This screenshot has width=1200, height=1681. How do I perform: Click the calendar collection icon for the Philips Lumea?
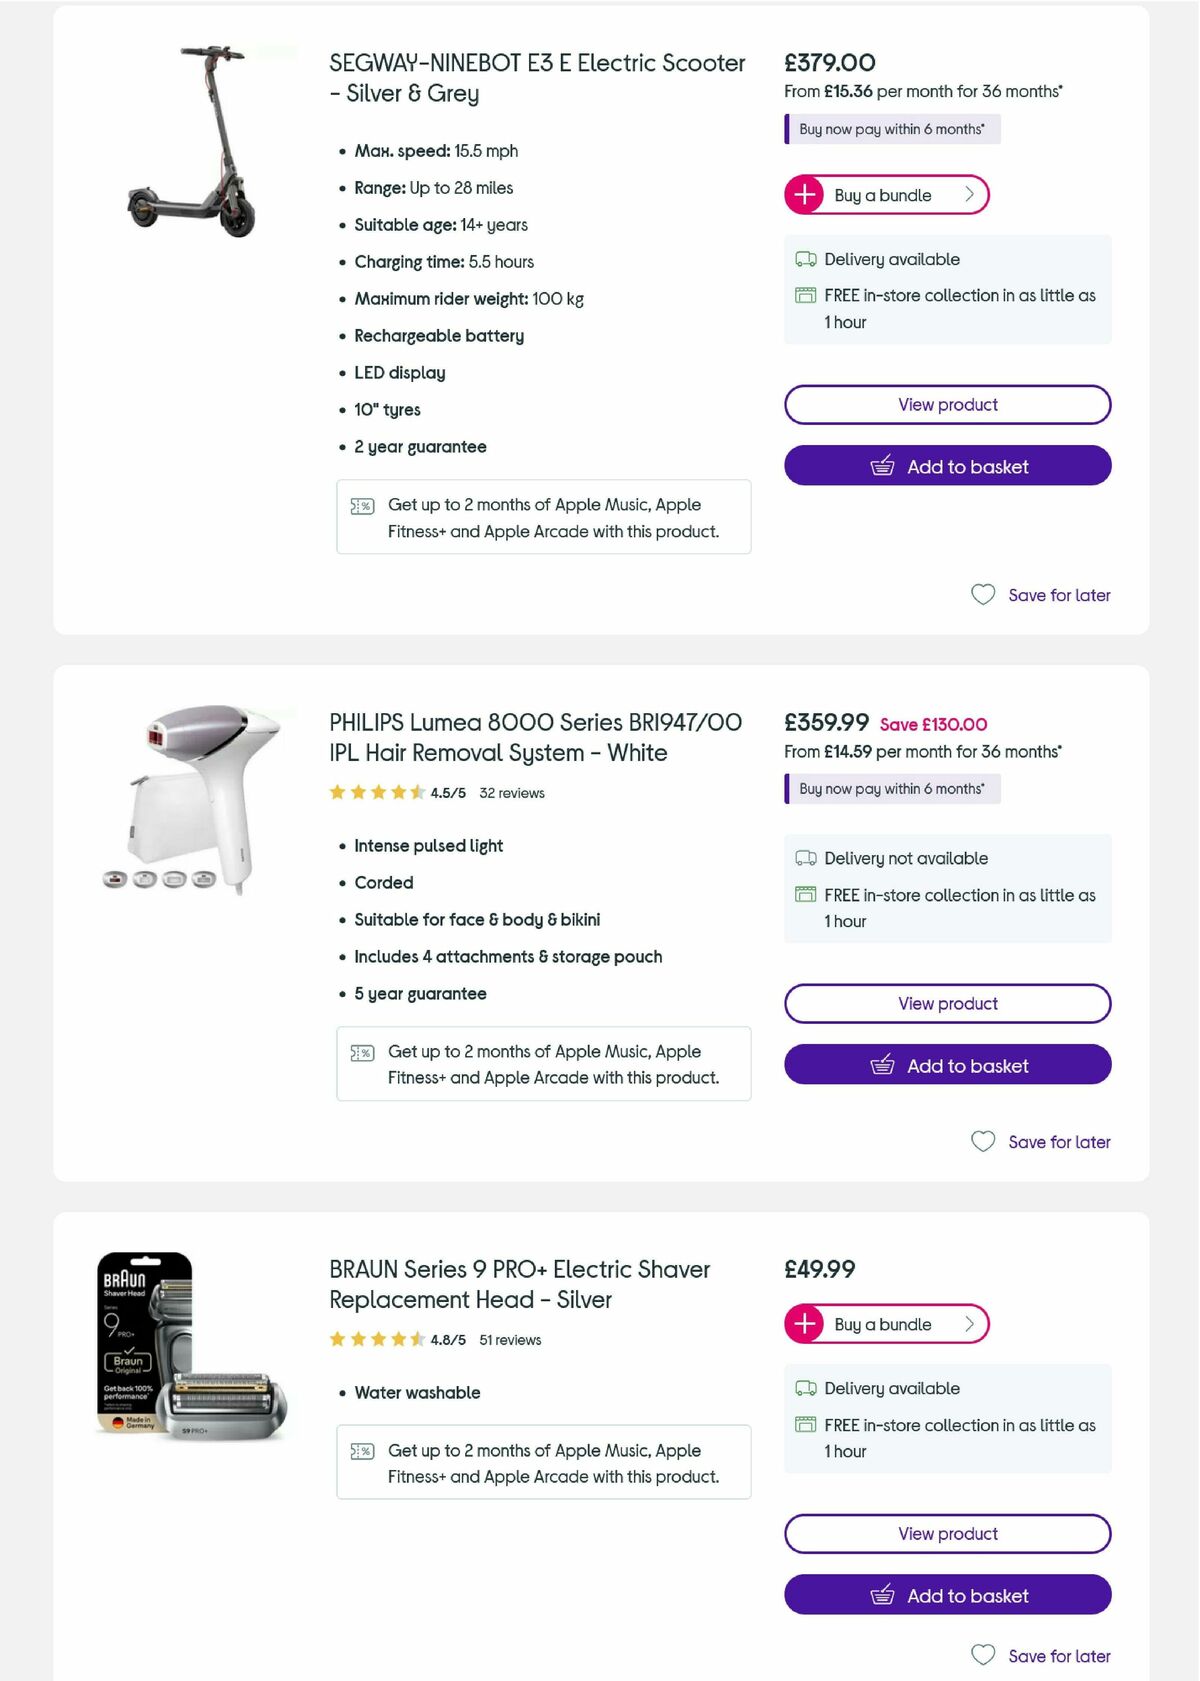click(804, 895)
